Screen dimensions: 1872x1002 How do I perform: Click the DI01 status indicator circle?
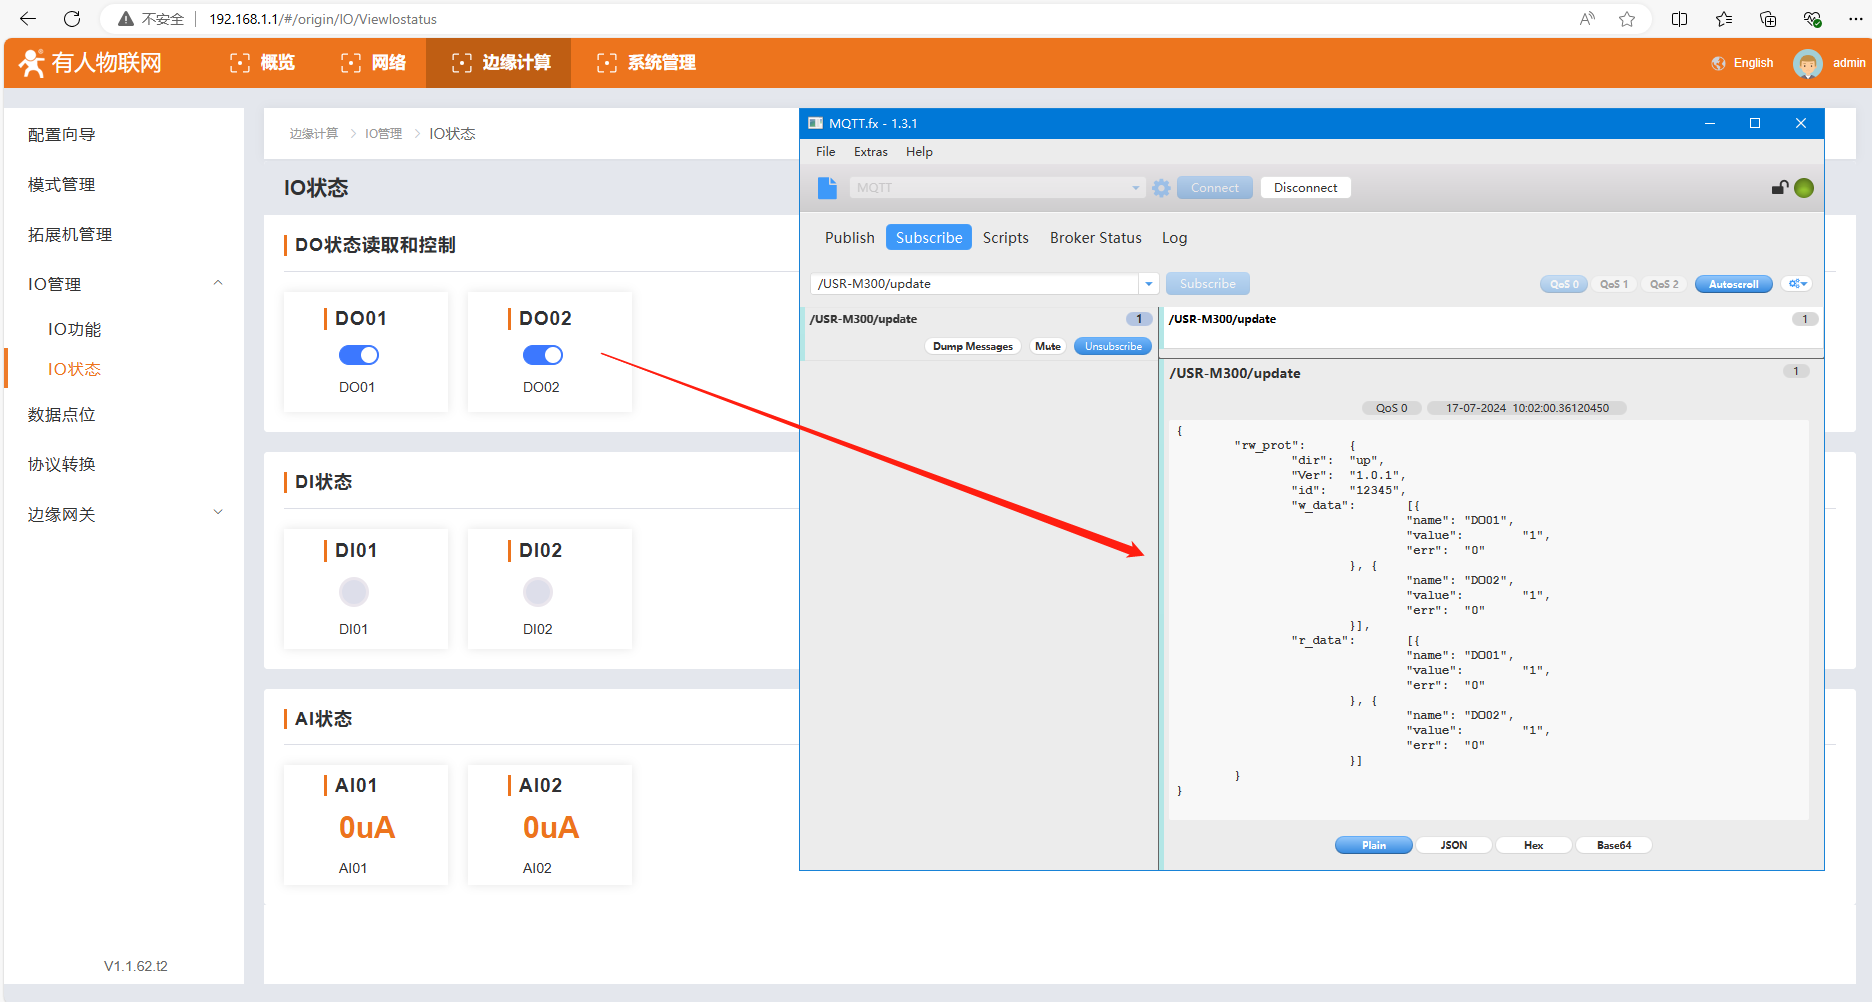[x=354, y=592]
